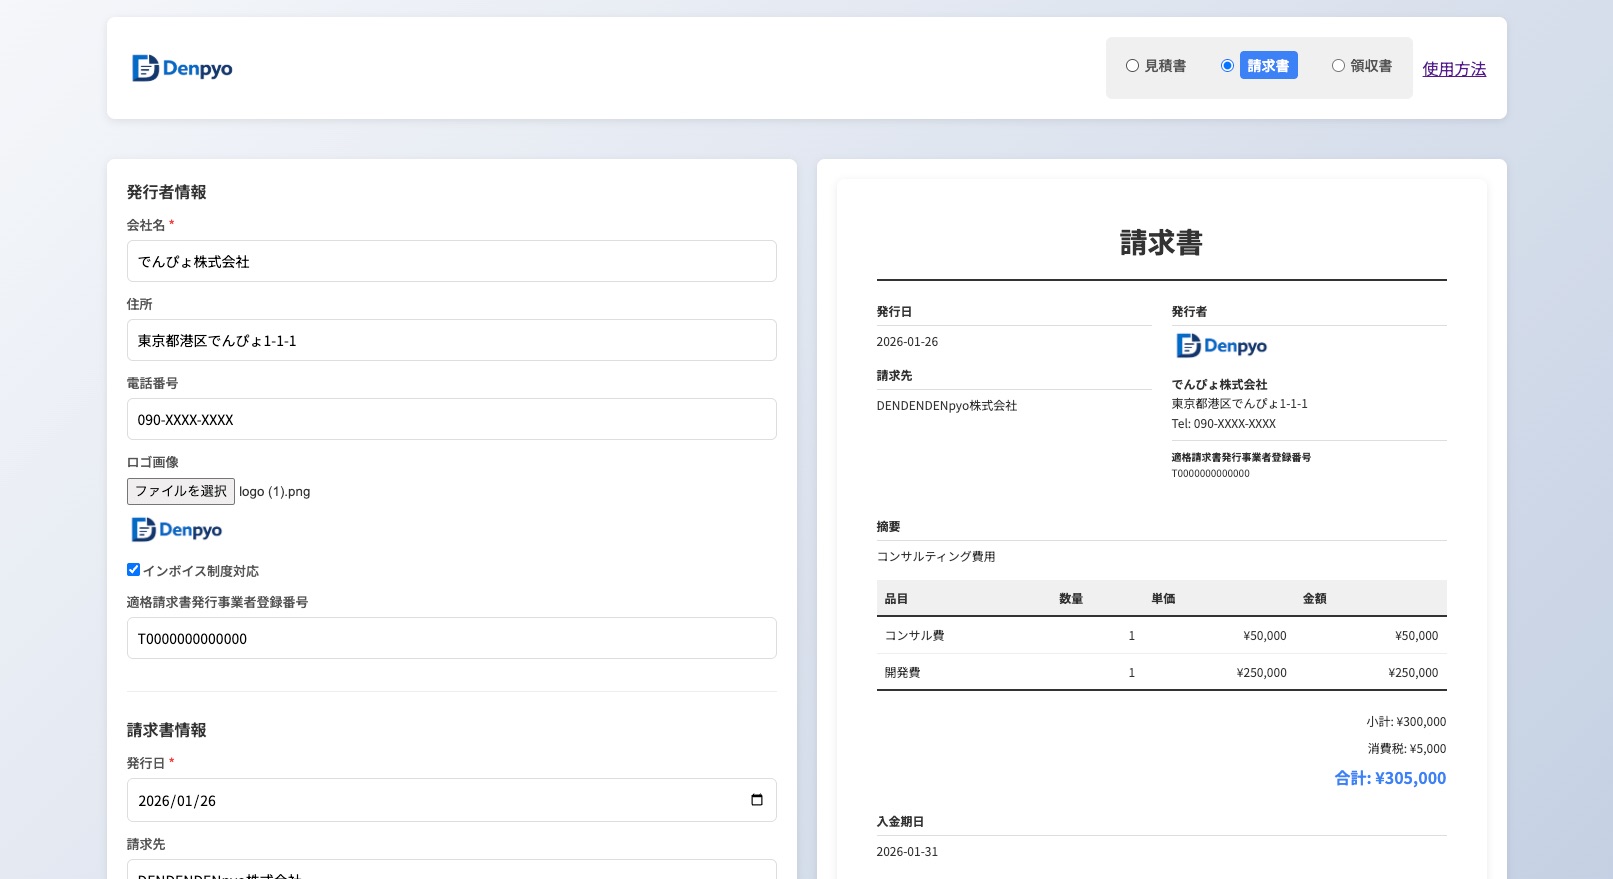Open the calendar picker in 発行日 field
Viewport: 1613px width, 879px height.
click(756, 800)
